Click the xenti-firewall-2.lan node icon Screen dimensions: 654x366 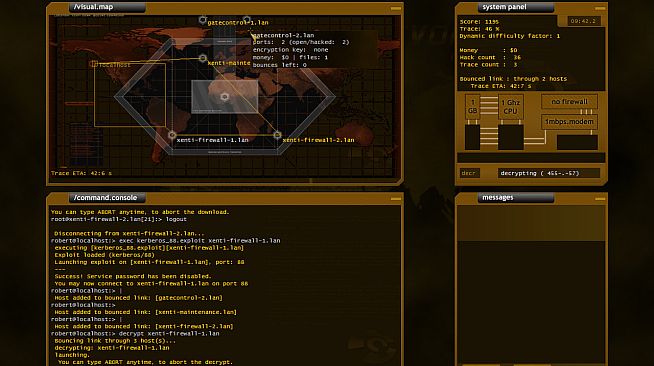coord(277,135)
